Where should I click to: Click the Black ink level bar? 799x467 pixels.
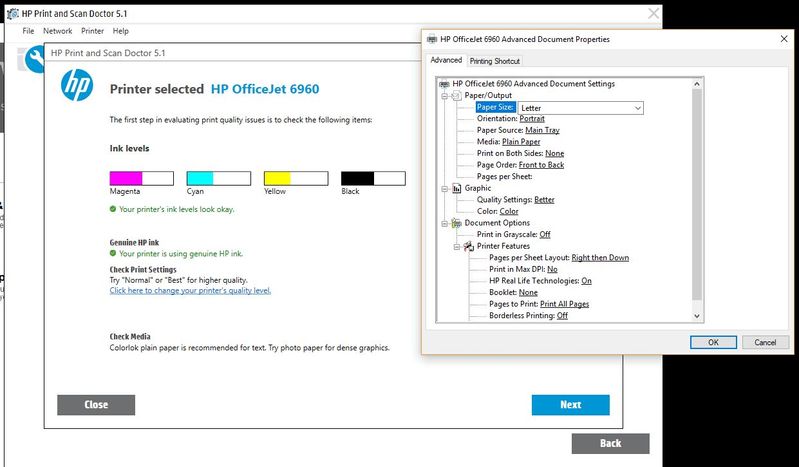374,178
